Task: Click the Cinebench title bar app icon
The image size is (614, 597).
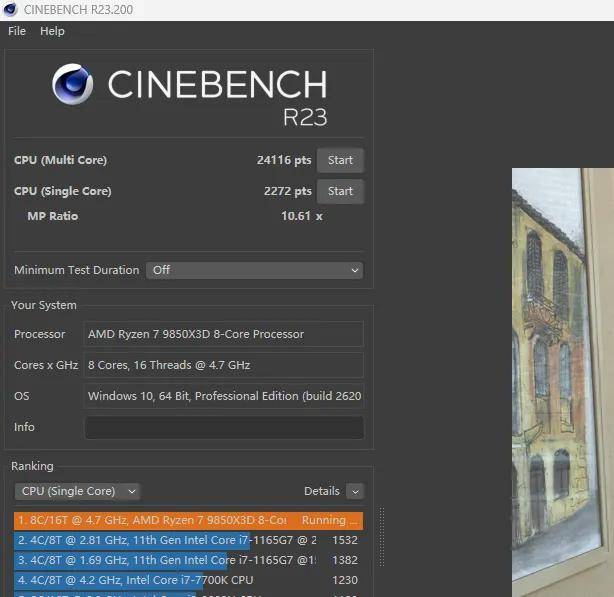Action: (10, 9)
